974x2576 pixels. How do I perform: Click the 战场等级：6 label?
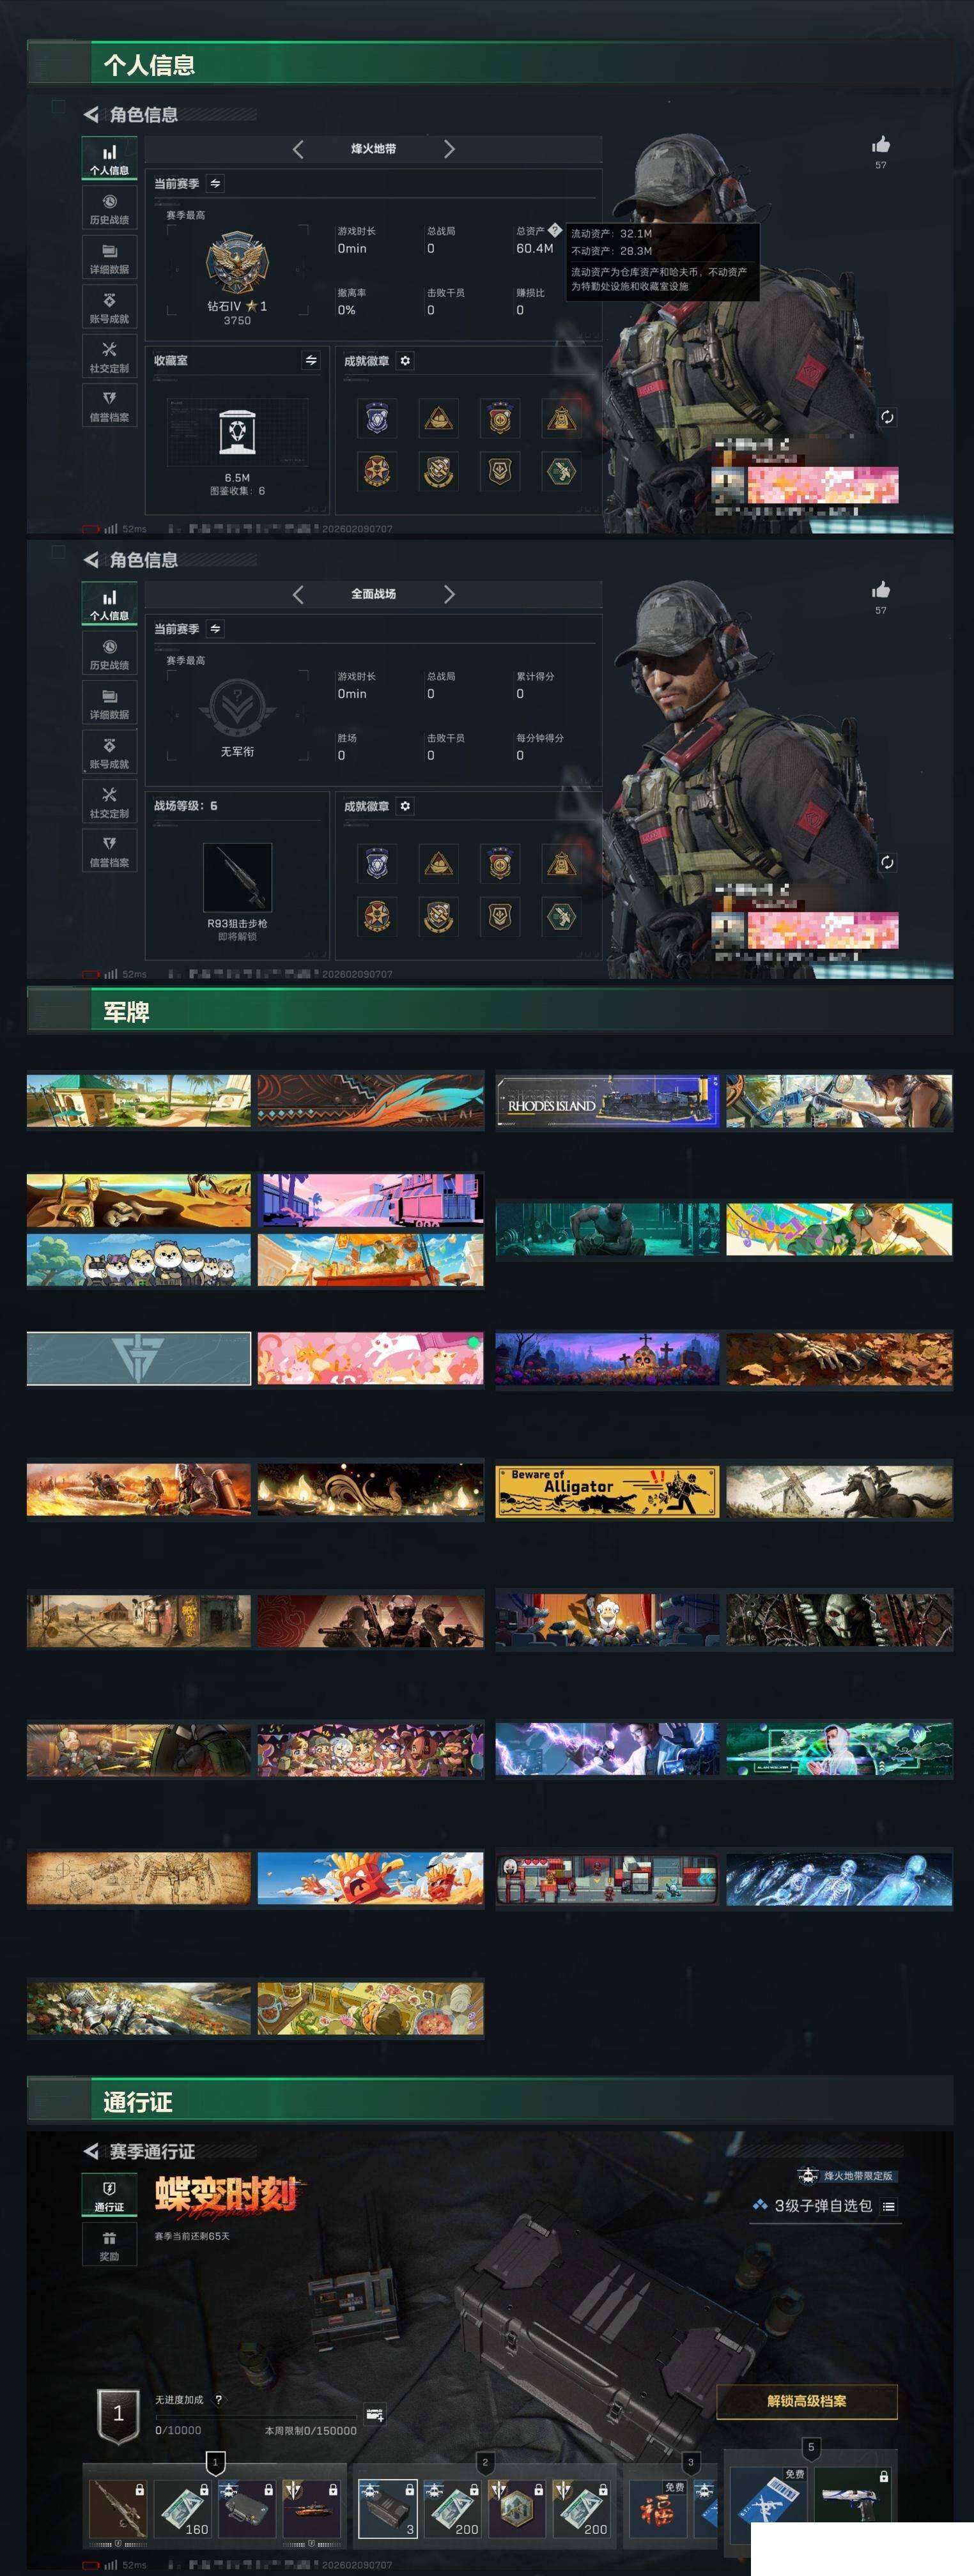click(185, 805)
